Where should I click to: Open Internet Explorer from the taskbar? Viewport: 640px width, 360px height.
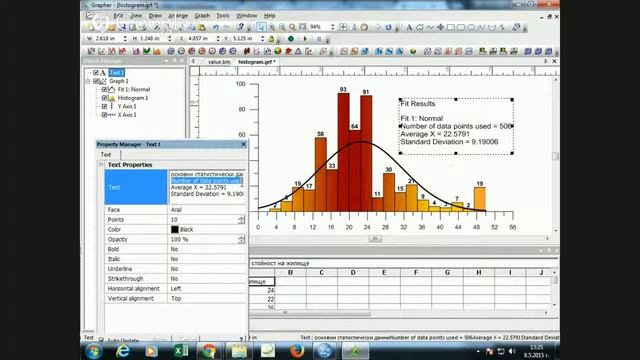pos(123,351)
